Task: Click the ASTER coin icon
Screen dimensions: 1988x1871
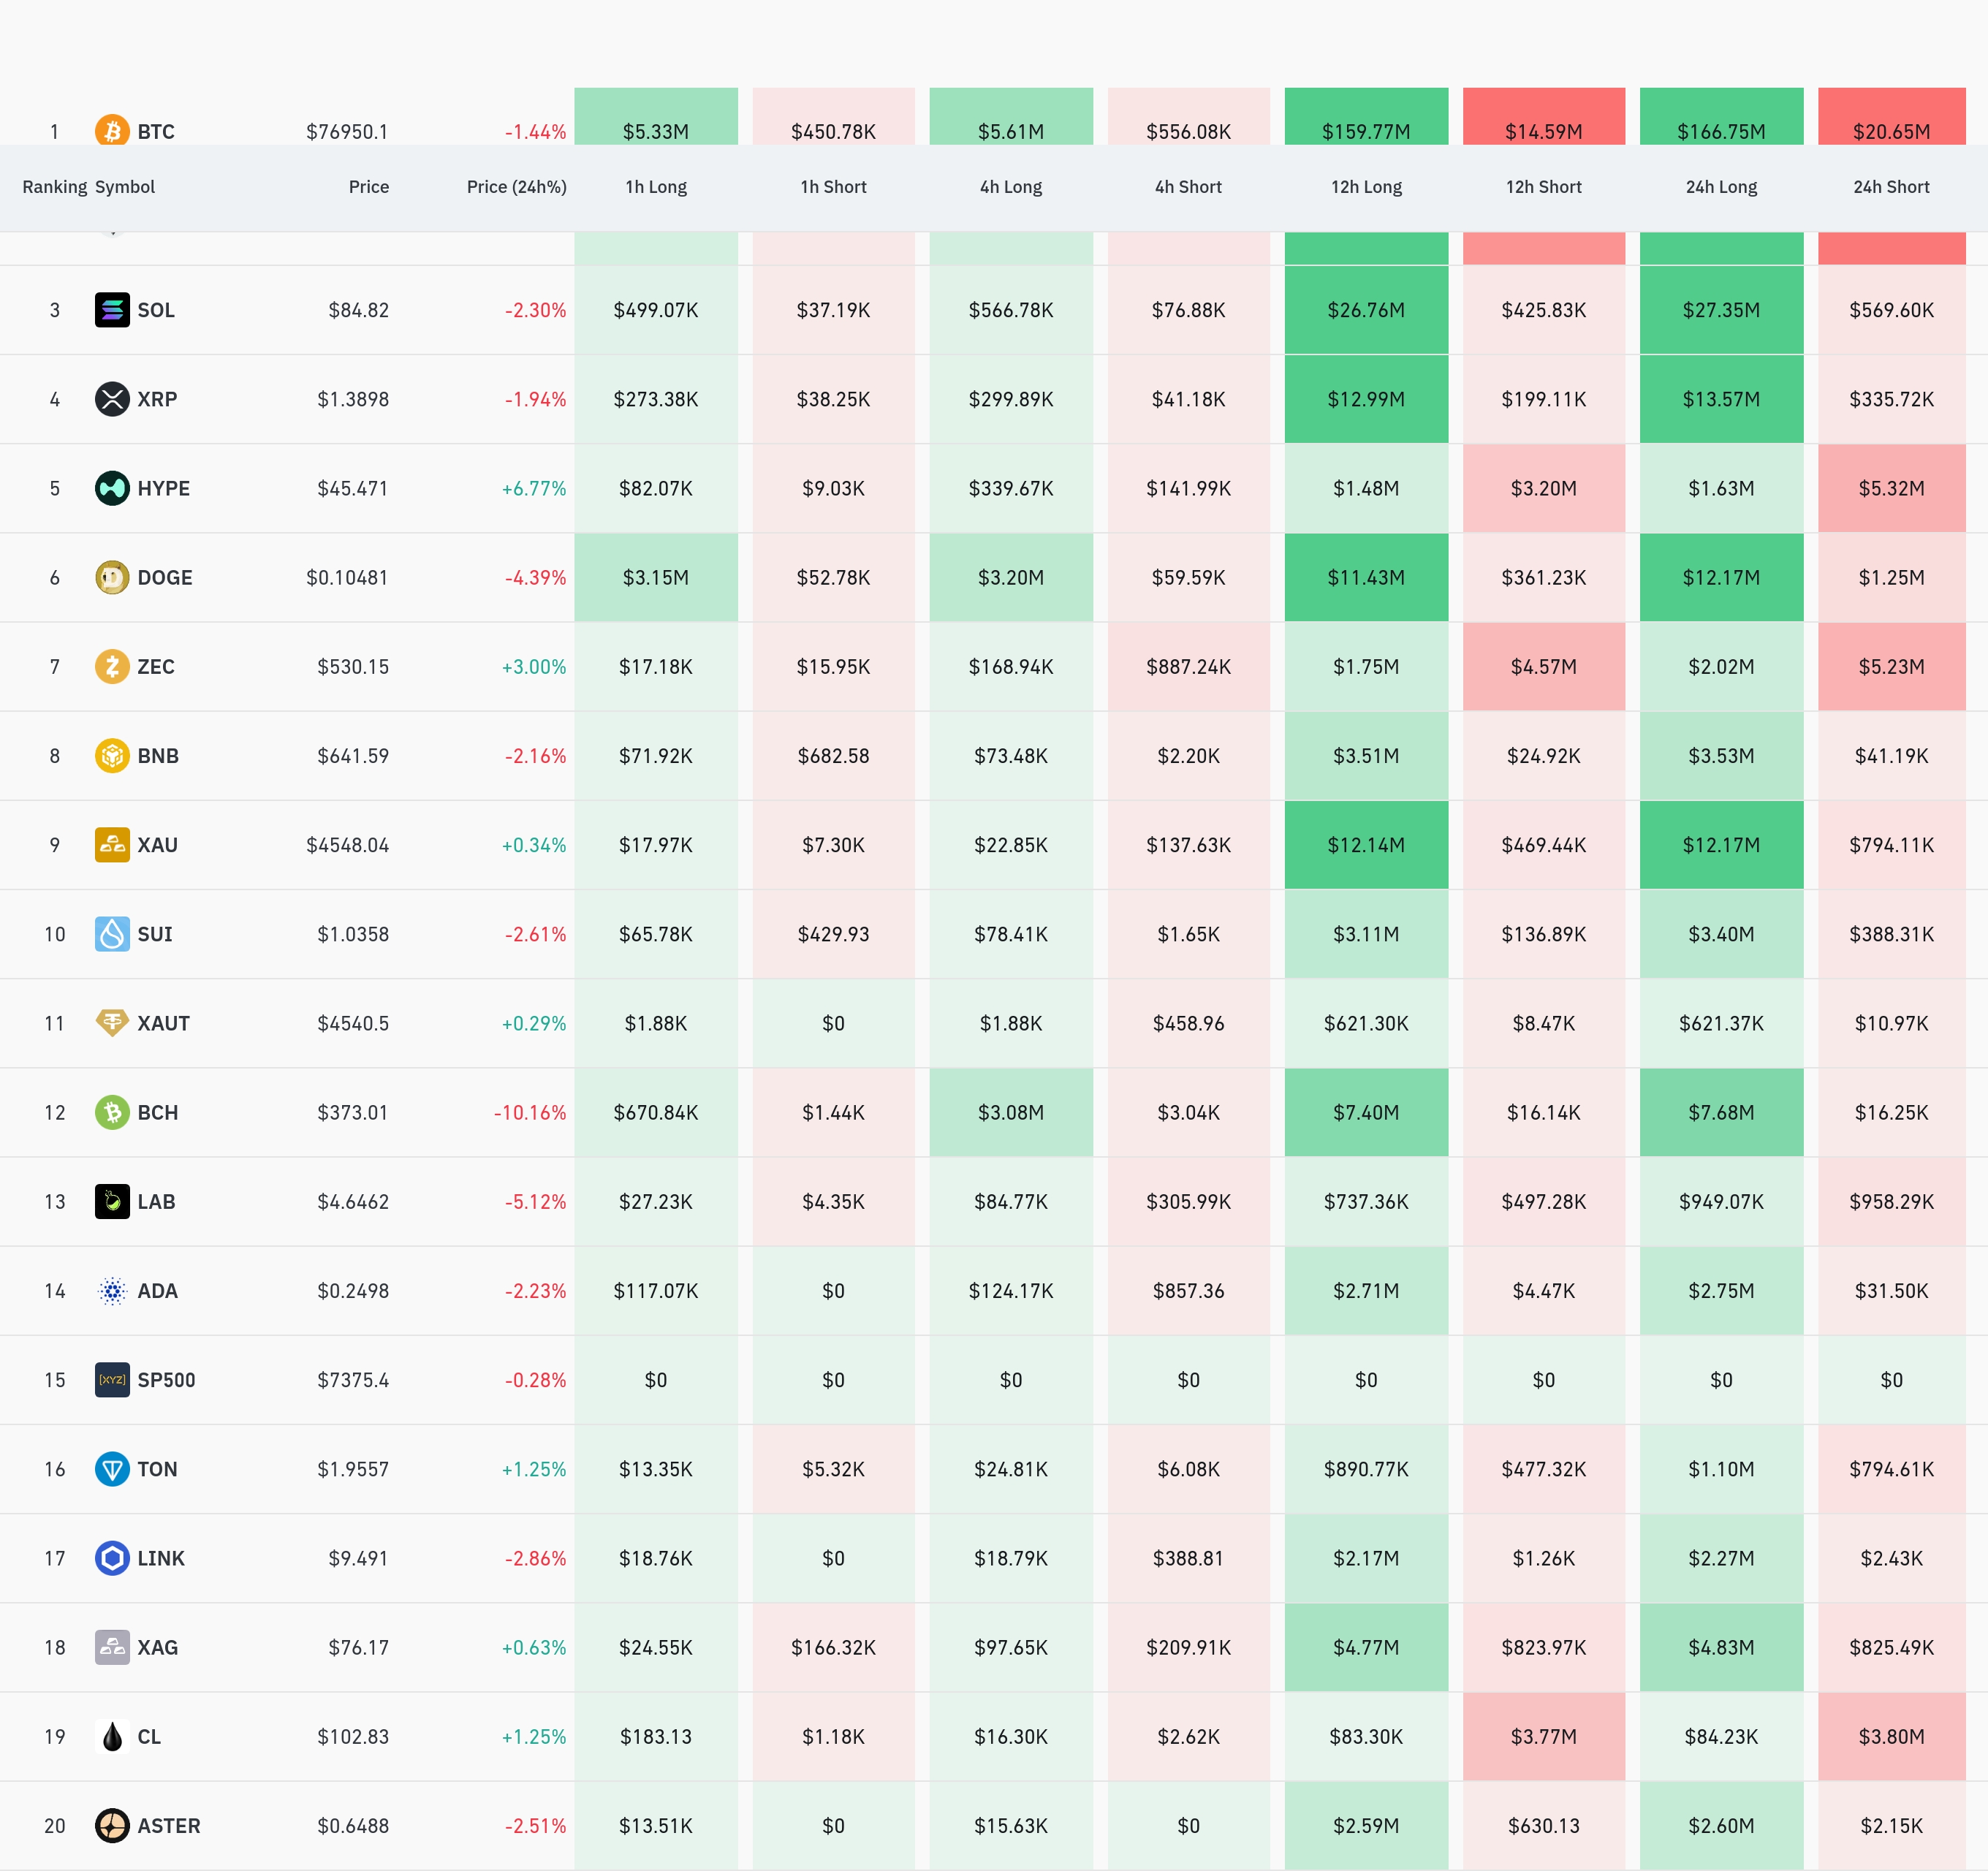Action: [112, 1826]
